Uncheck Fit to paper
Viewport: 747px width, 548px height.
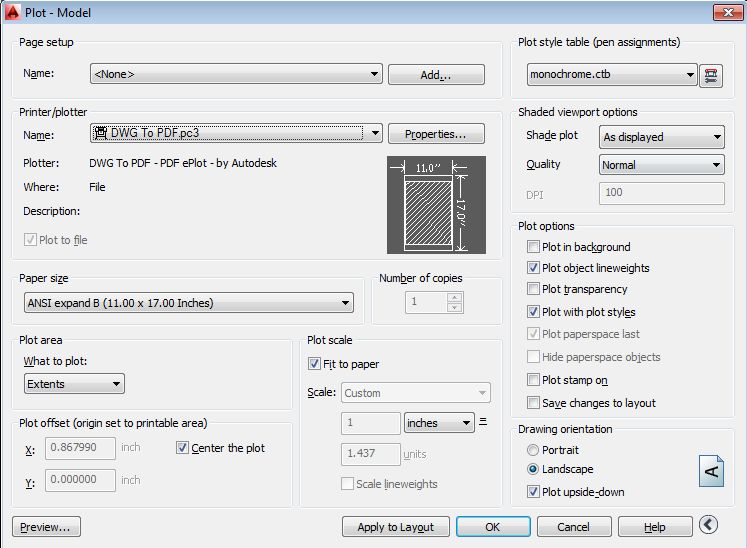pyautogui.click(x=314, y=364)
